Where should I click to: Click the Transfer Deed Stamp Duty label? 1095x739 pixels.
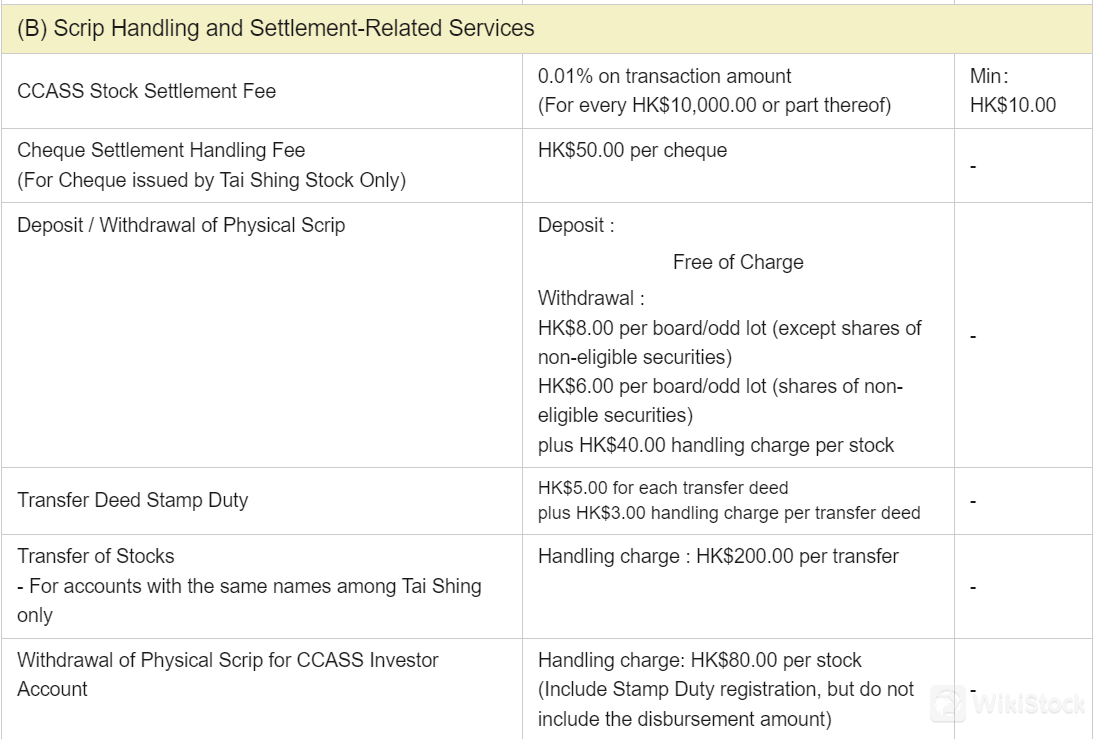133,501
